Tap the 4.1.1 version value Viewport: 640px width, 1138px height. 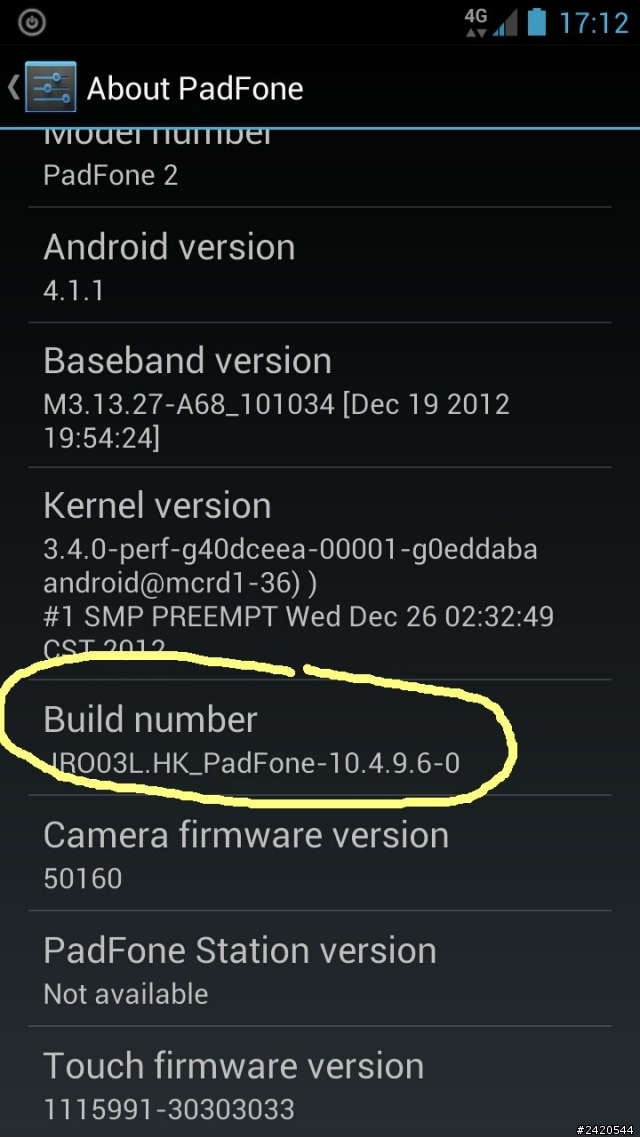click(73, 291)
